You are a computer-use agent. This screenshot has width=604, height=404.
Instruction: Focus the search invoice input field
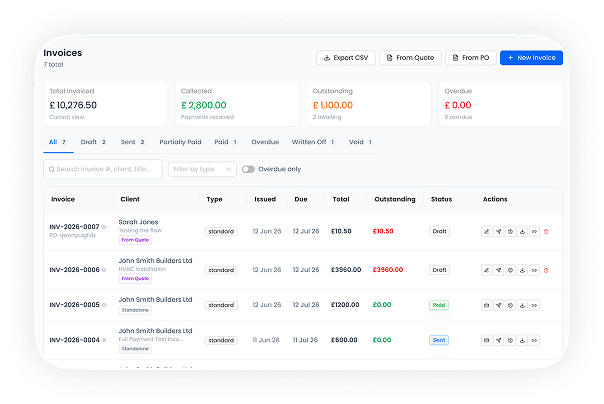click(x=103, y=169)
